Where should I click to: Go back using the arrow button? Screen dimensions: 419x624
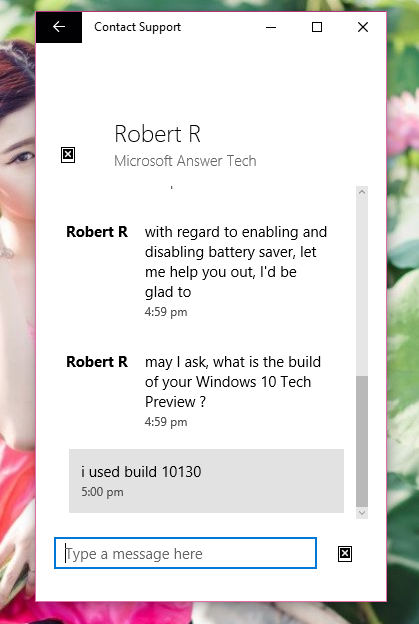[59, 27]
